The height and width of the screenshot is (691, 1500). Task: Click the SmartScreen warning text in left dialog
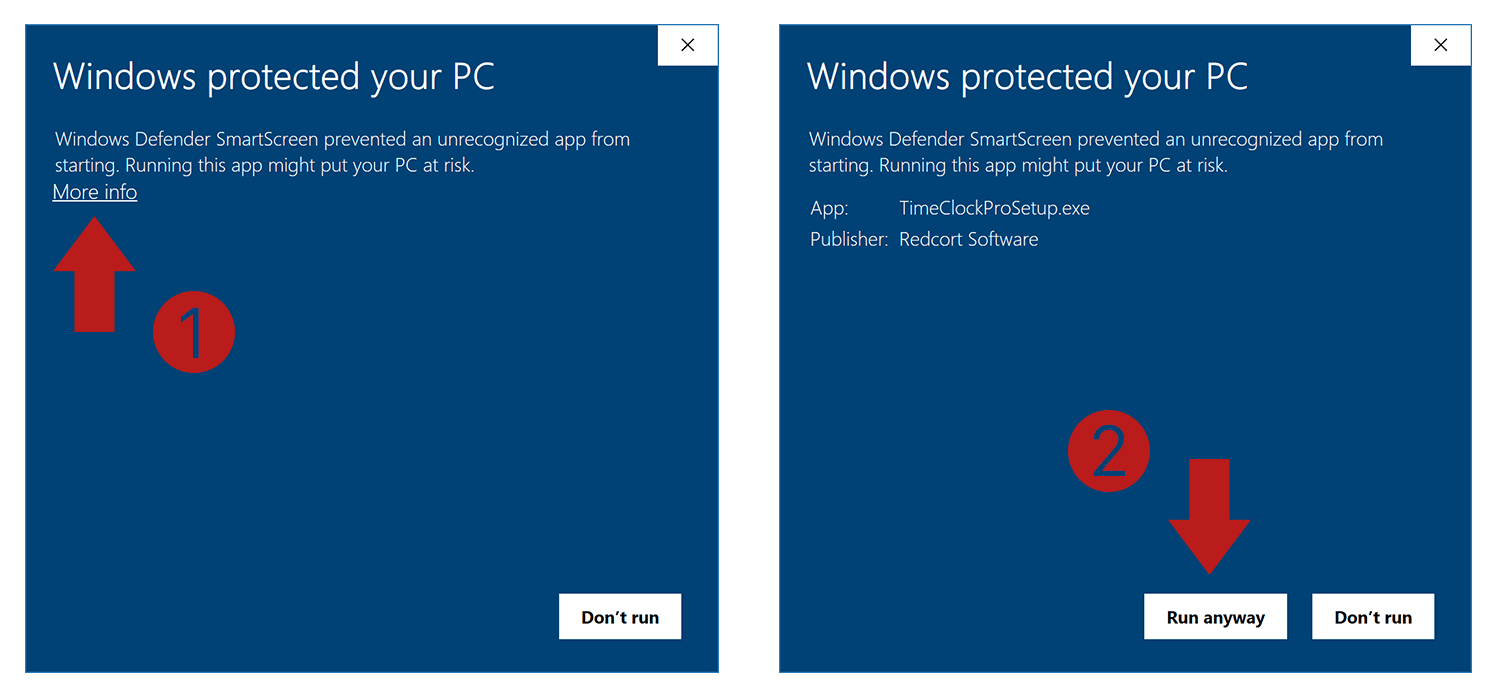[x=340, y=151]
